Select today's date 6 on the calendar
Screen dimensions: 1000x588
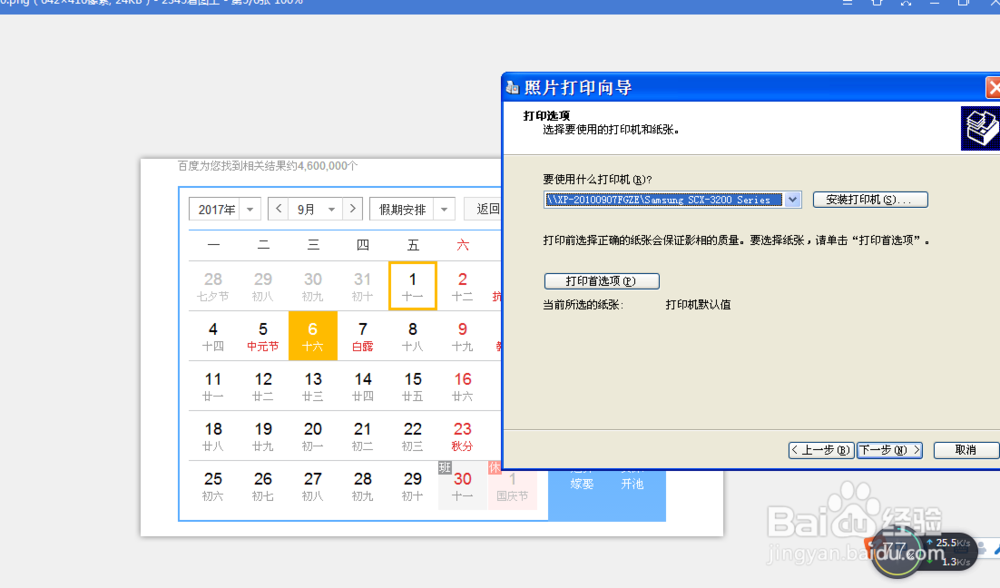[x=312, y=337]
